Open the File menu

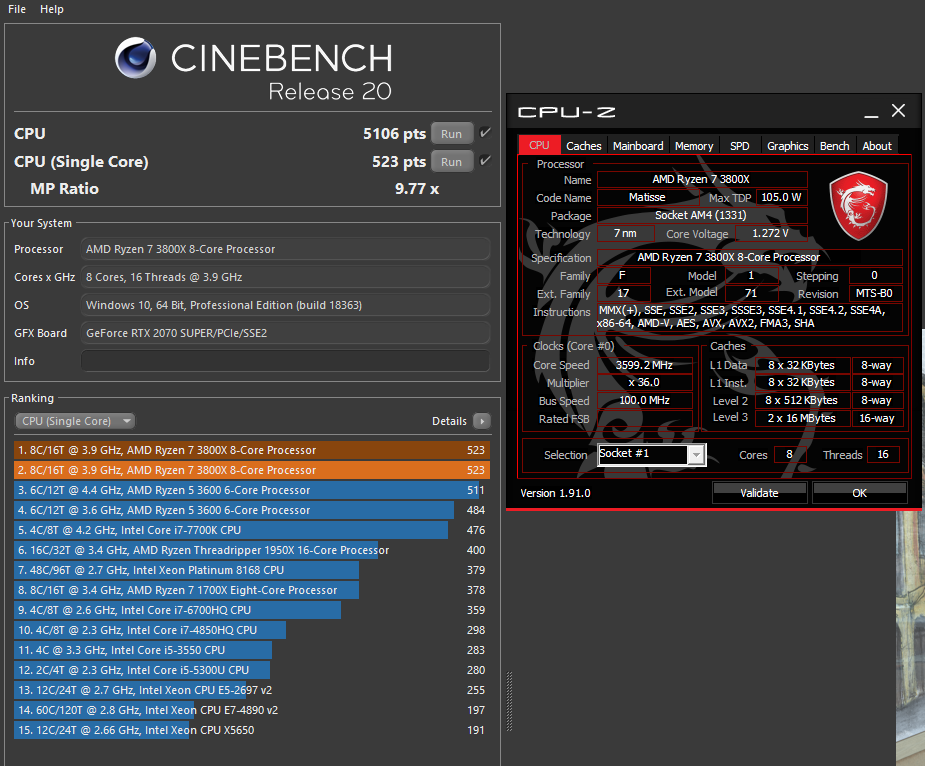point(17,9)
